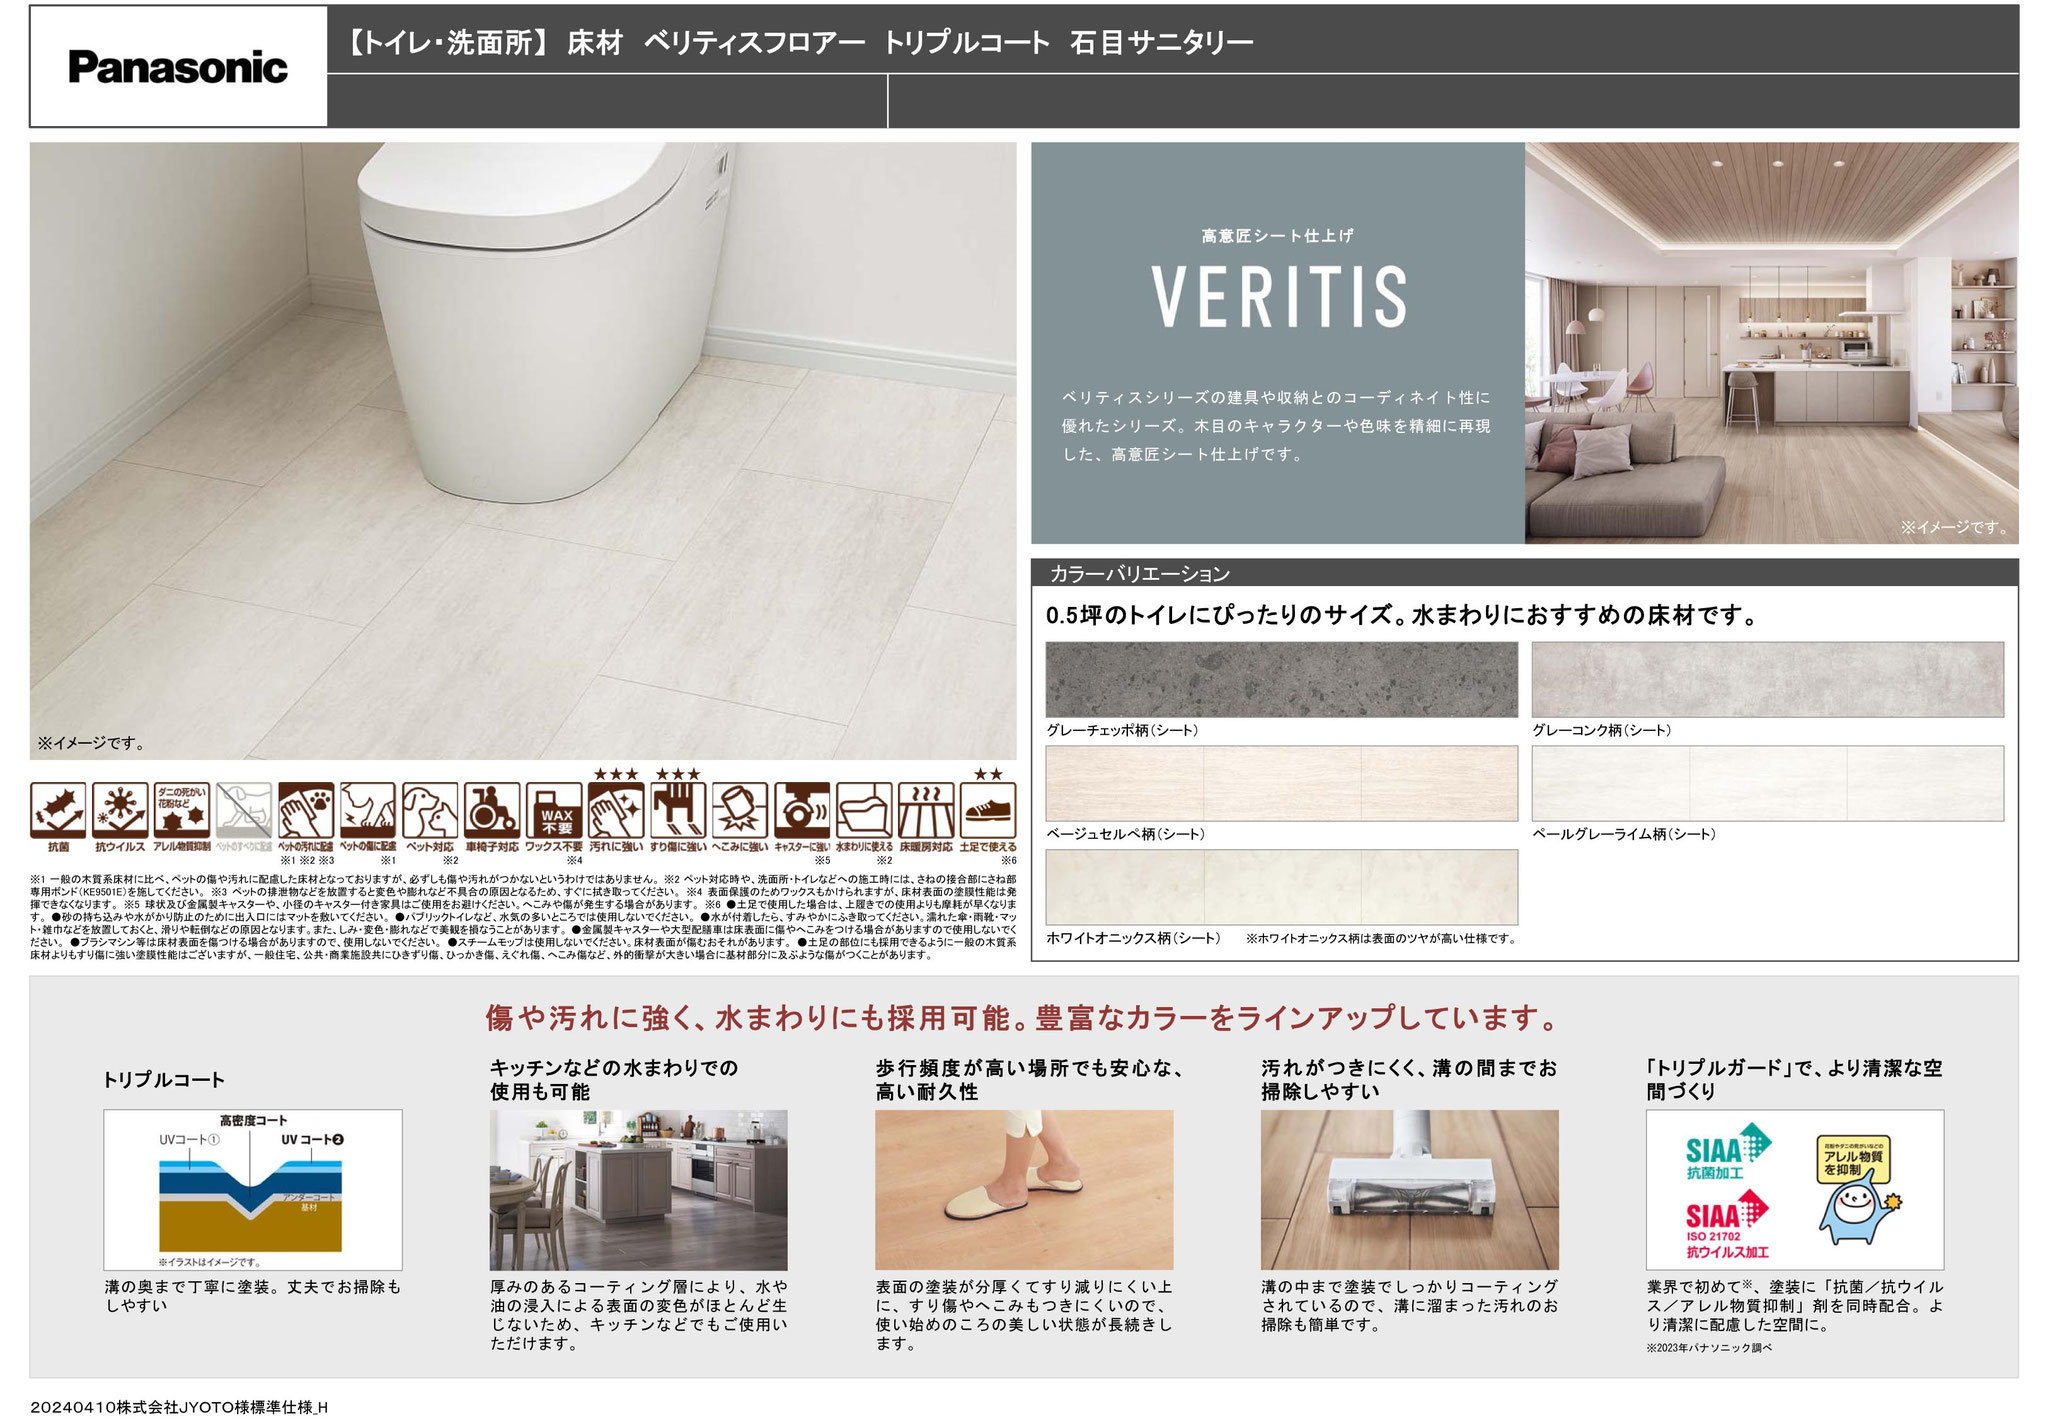Click the 床暖房対応 floor heating icon

[x=926, y=810]
